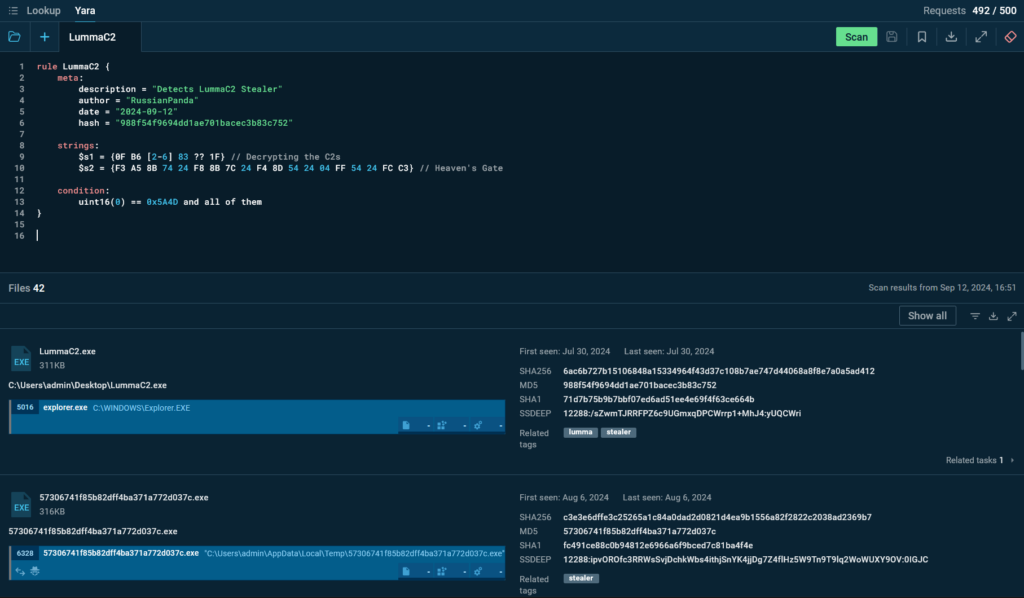Image resolution: width=1024 pixels, height=598 pixels.
Task: Switch to the Lookup tab
Action: pos(43,10)
